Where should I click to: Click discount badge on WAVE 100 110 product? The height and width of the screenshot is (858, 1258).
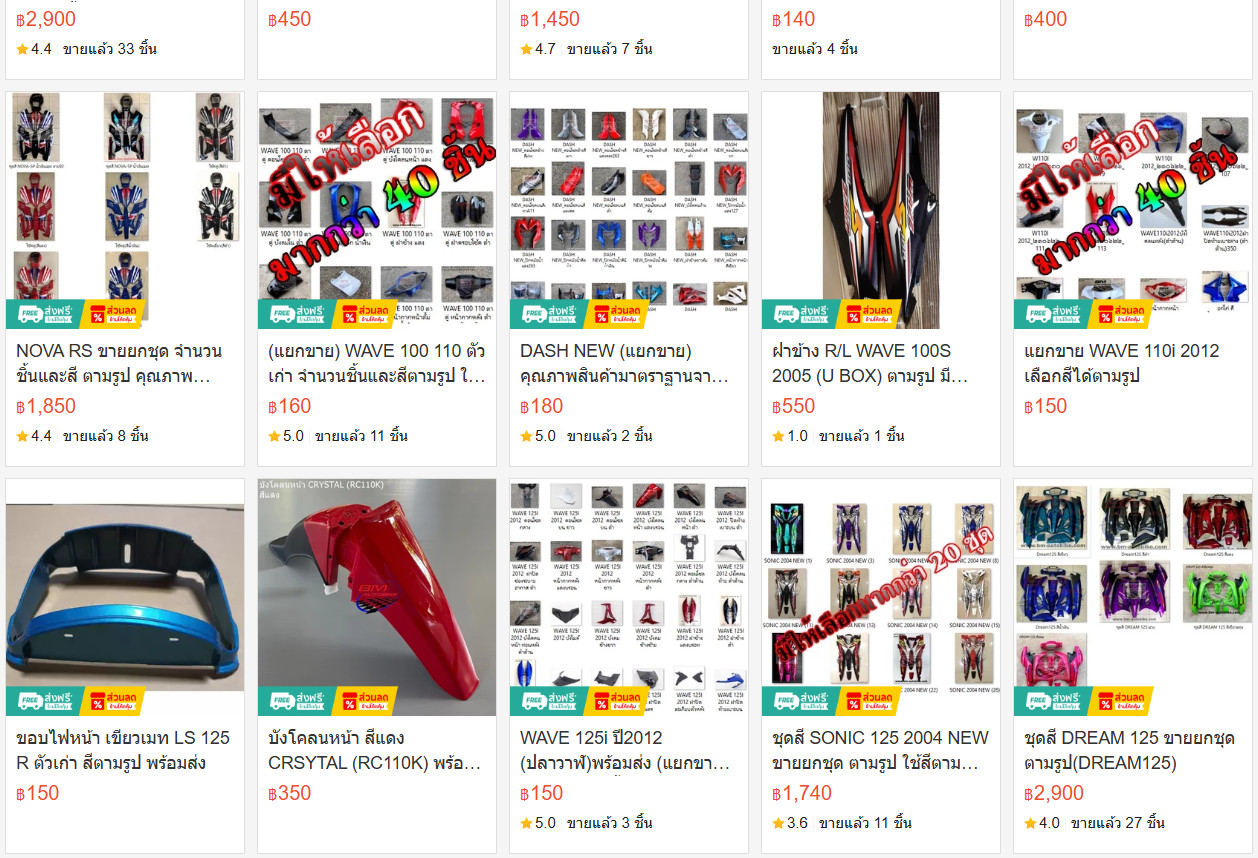pos(363,314)
